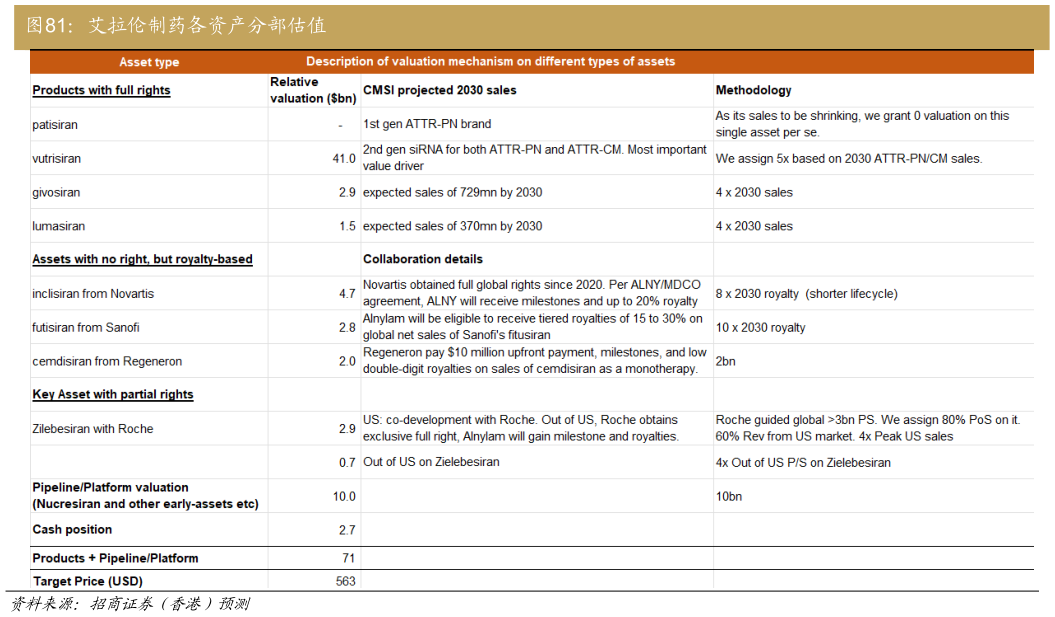Click the total valuation '71'
Image resolution: width=1055 pixels, height=617 pixels.
click(x=349, y=558)
